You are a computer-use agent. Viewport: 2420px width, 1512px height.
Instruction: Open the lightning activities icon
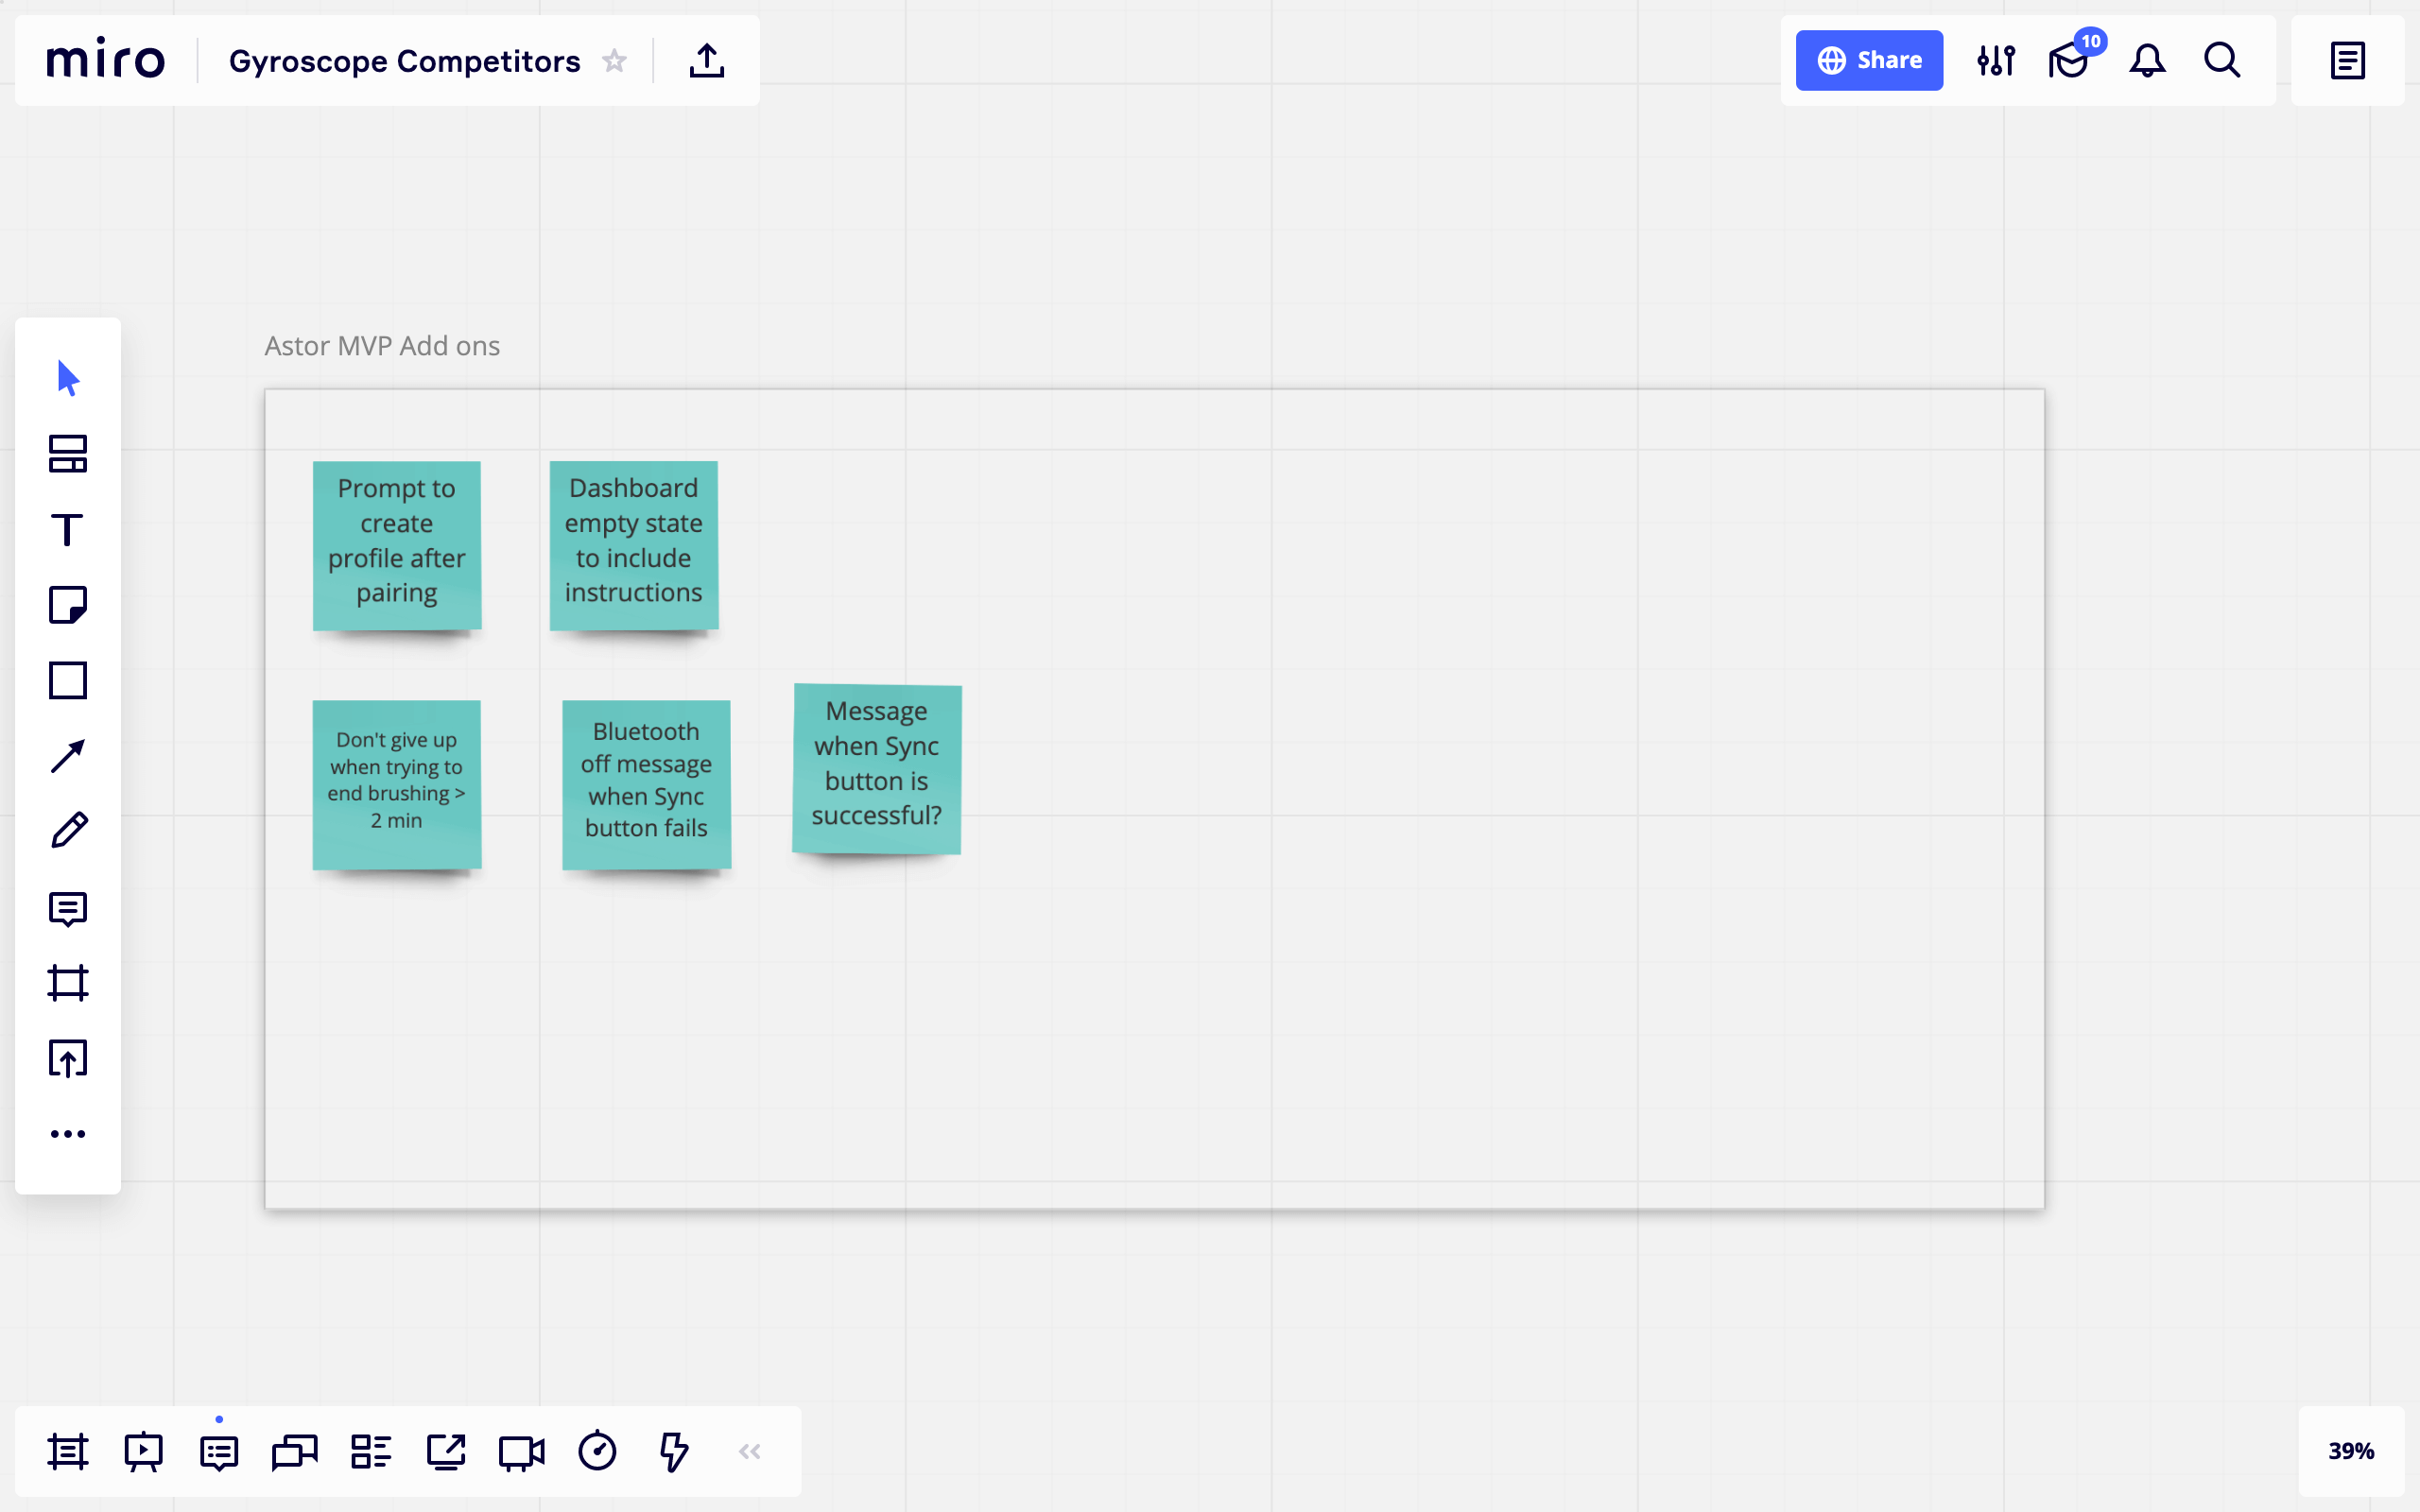673,1451
